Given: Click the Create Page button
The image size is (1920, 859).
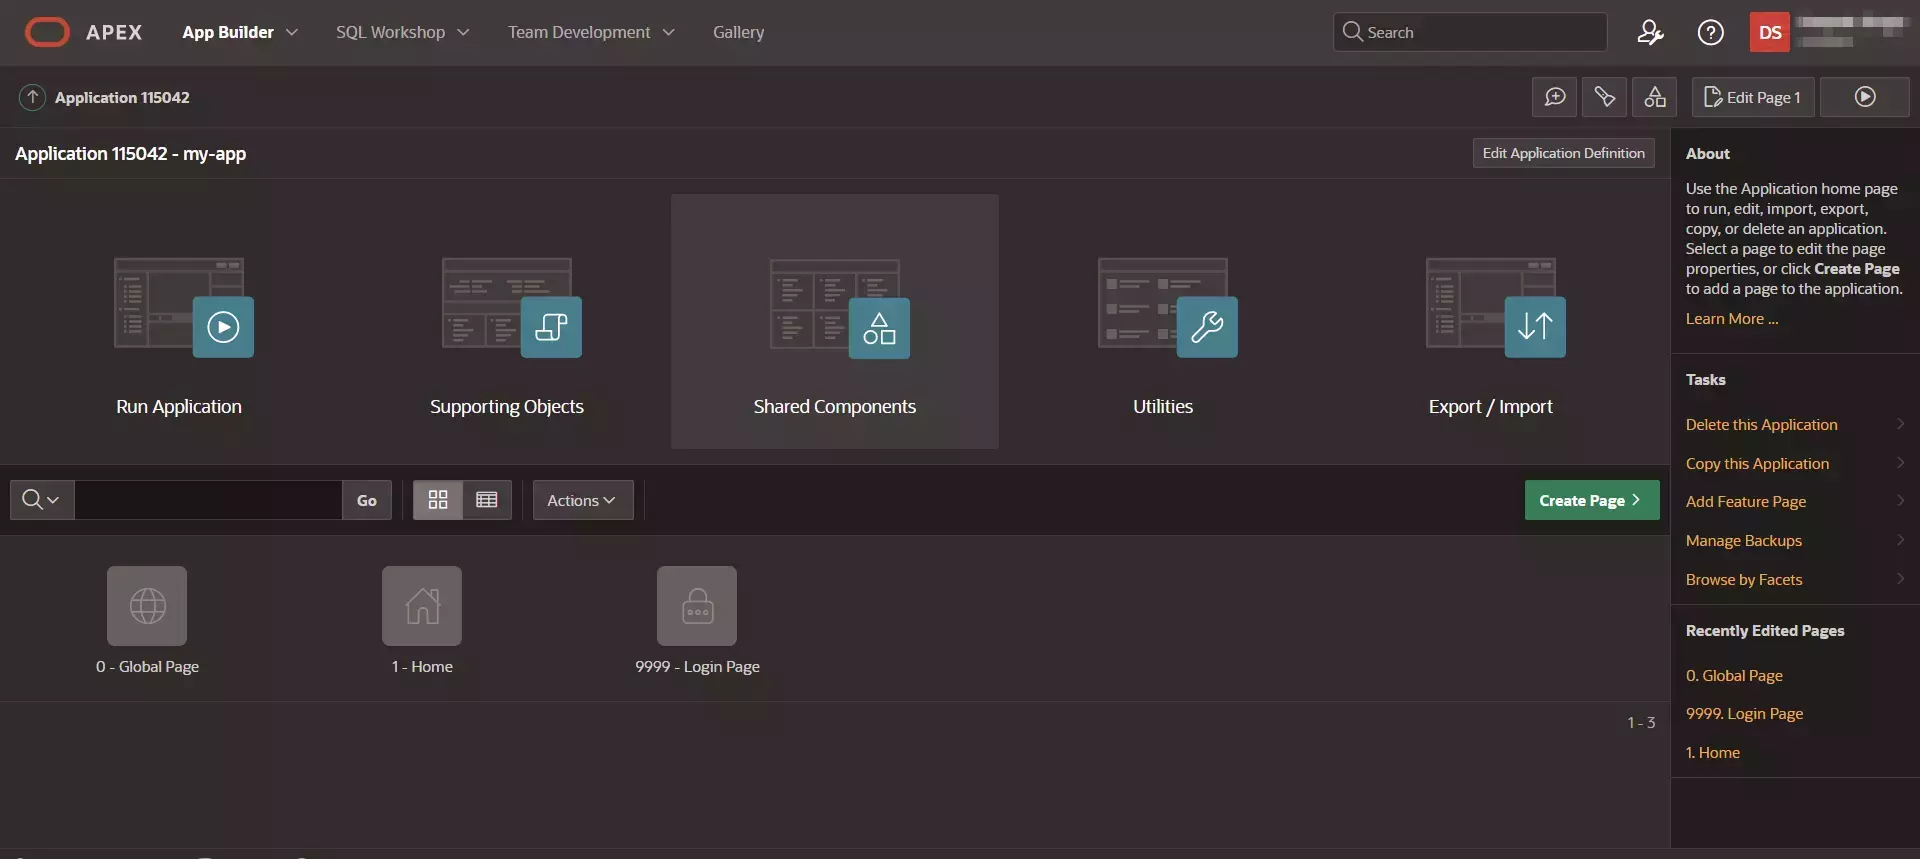Looking at the screenshot, I should pos(1592,500).
